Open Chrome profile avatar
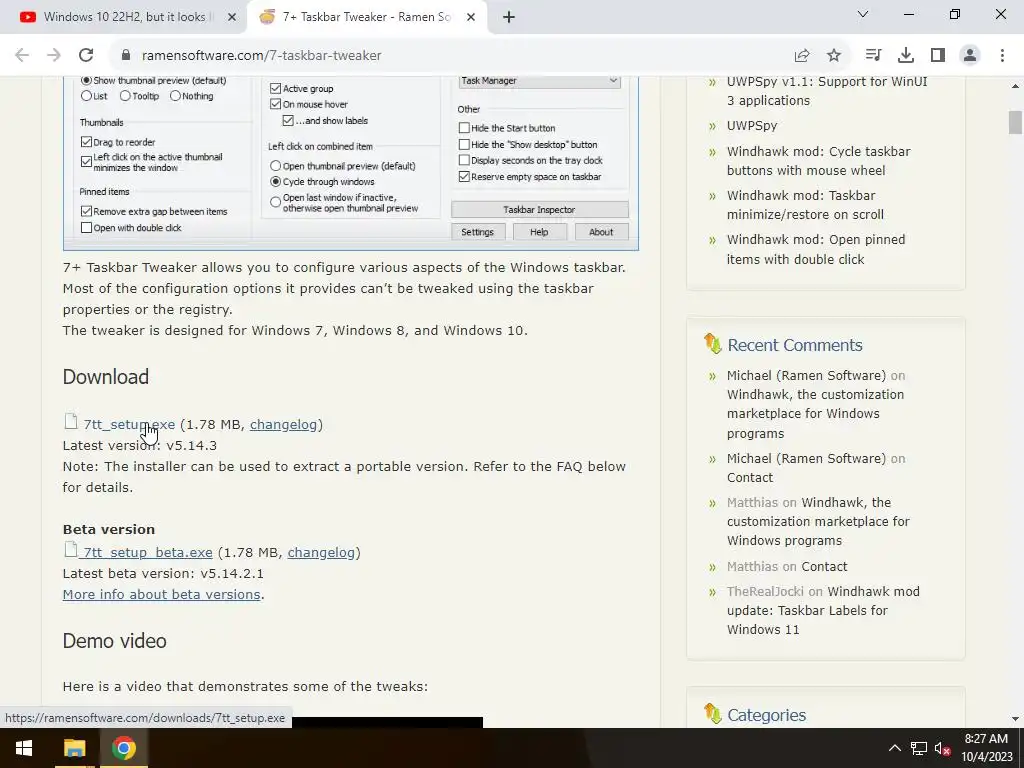Viewport: 1024px width, 768px height. tap(970, 56)
